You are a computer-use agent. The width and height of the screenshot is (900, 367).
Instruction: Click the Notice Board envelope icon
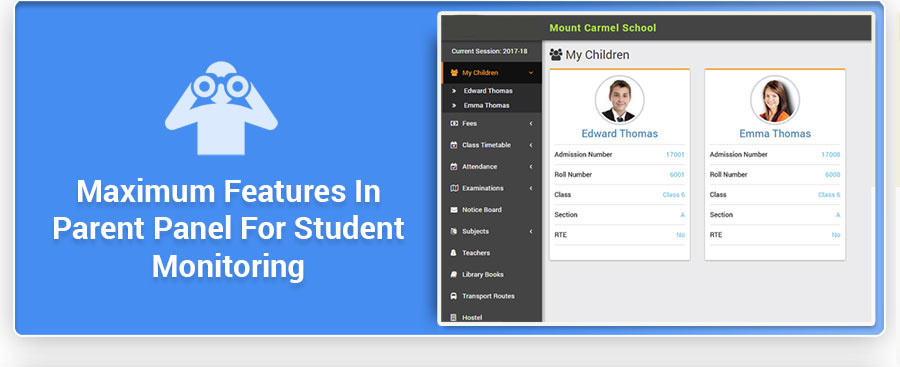tap(454, 210)
